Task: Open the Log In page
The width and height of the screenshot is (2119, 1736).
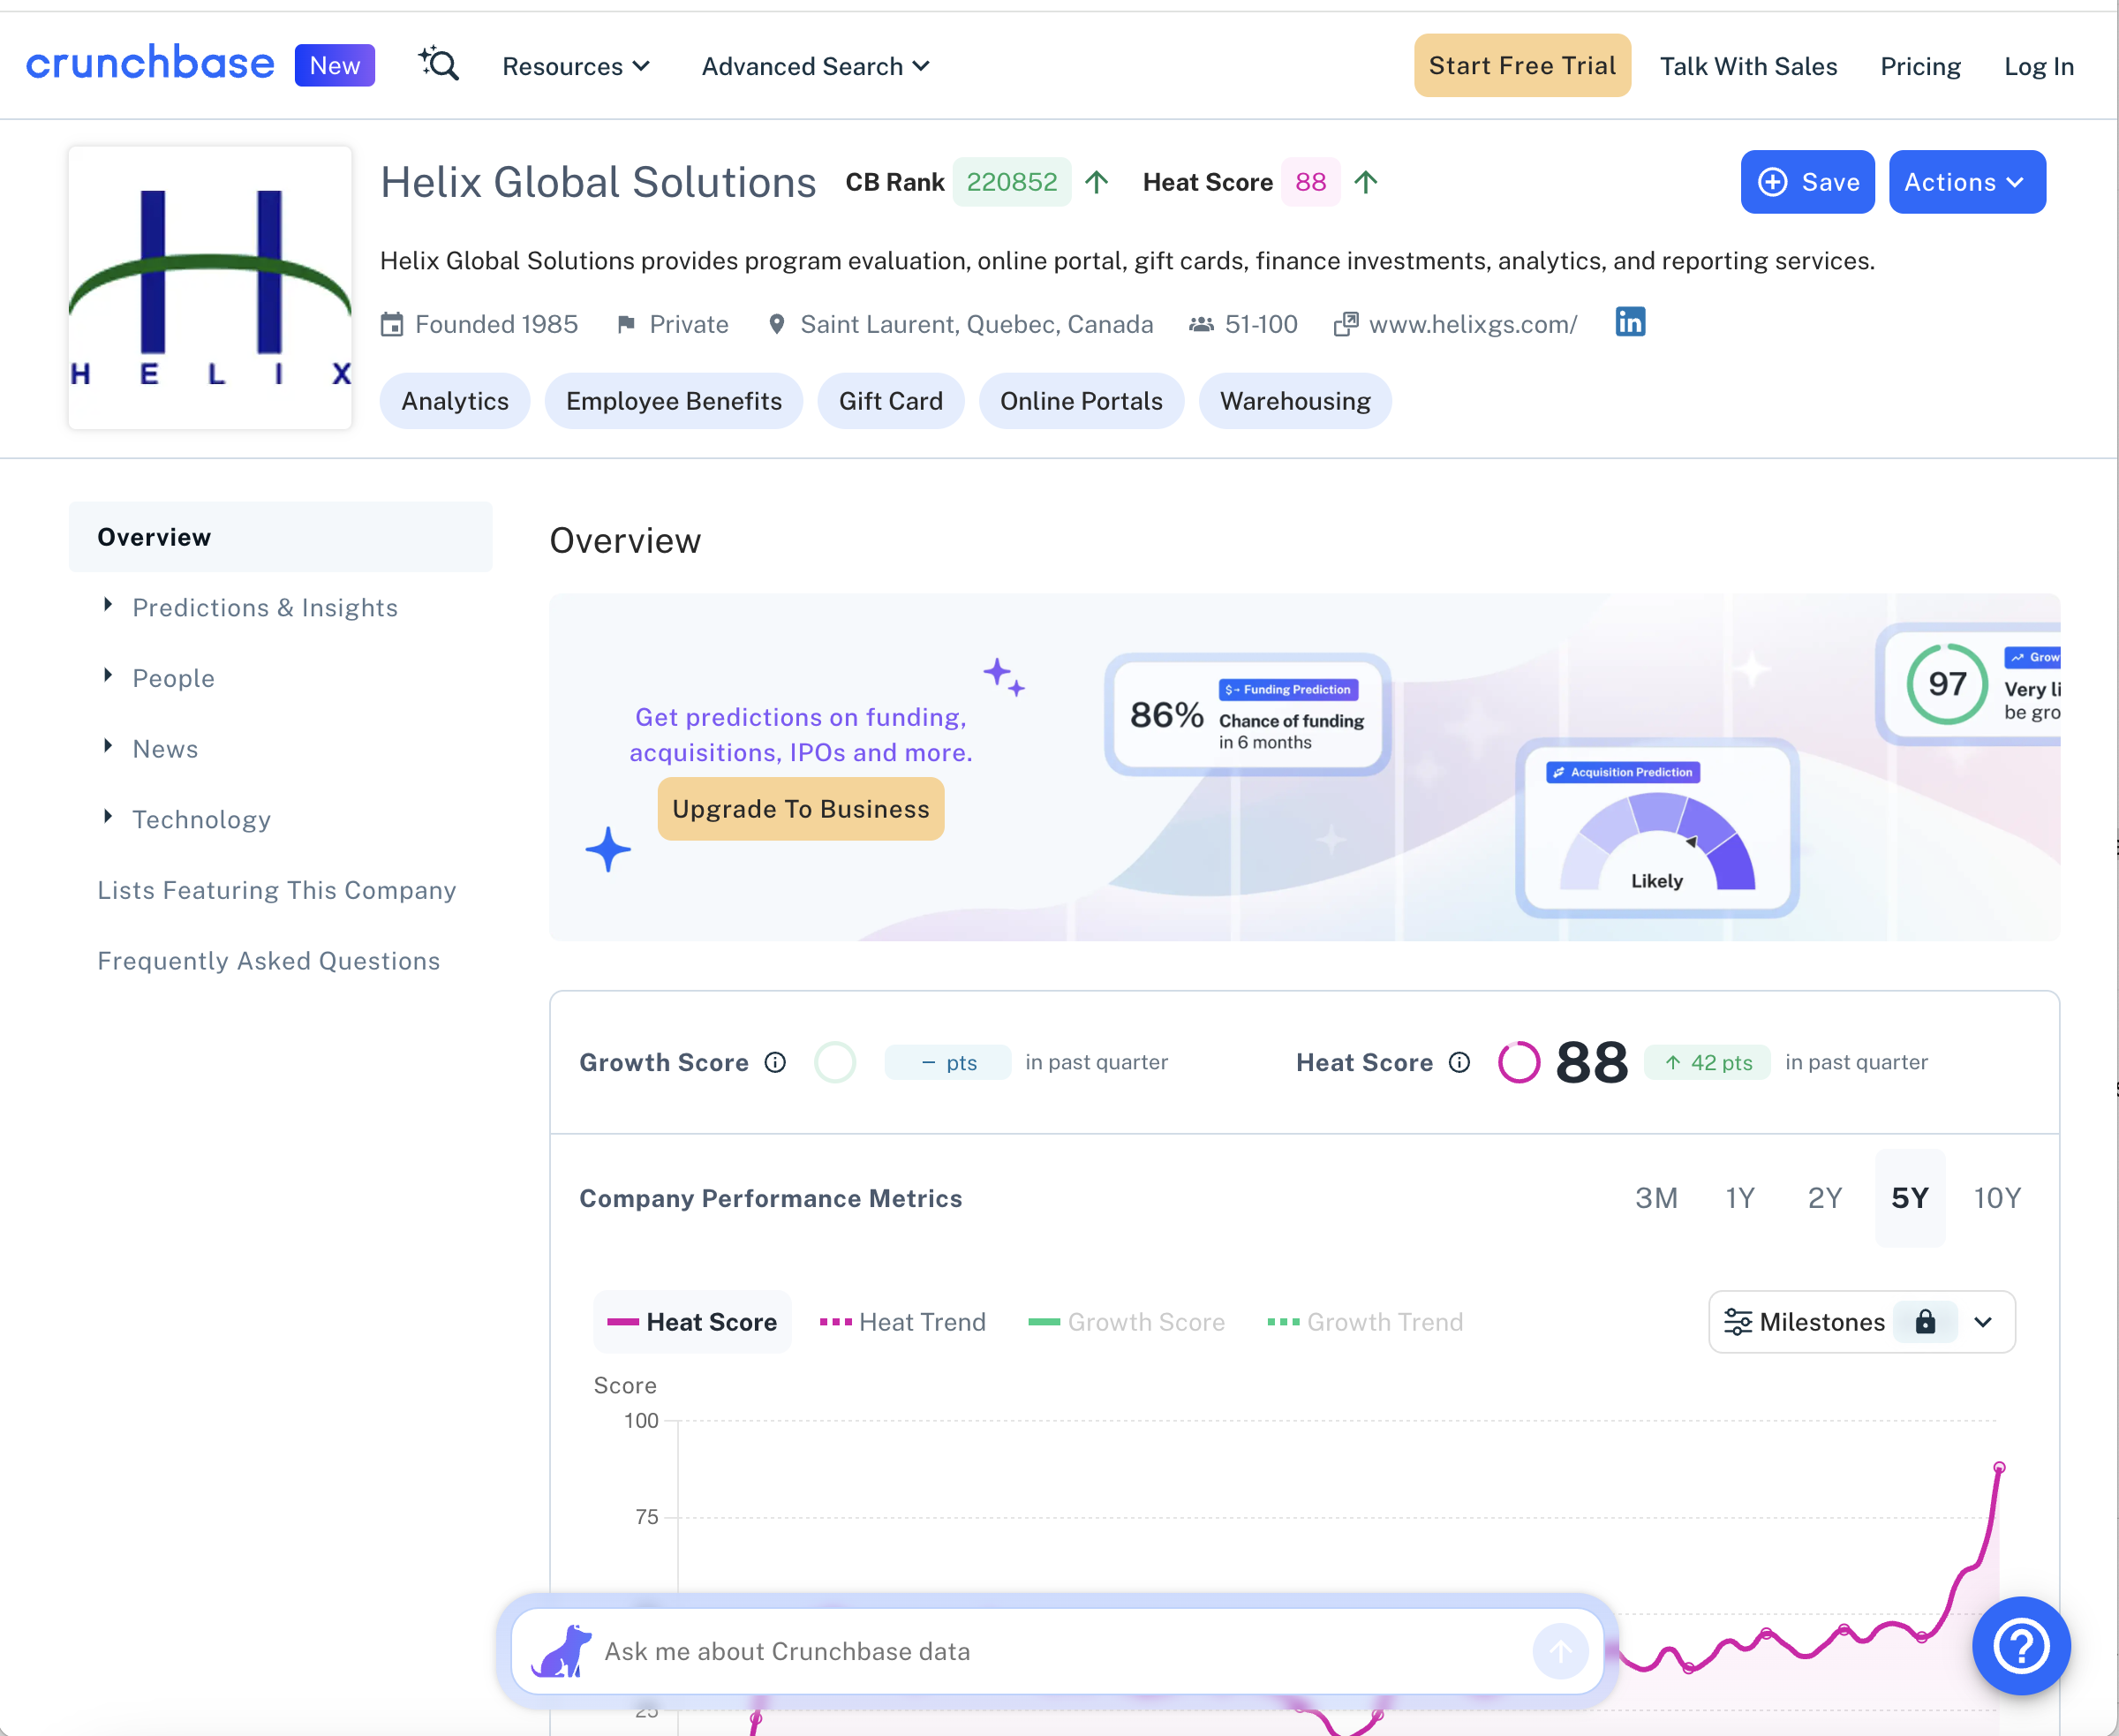Action: coord(2039,66)
